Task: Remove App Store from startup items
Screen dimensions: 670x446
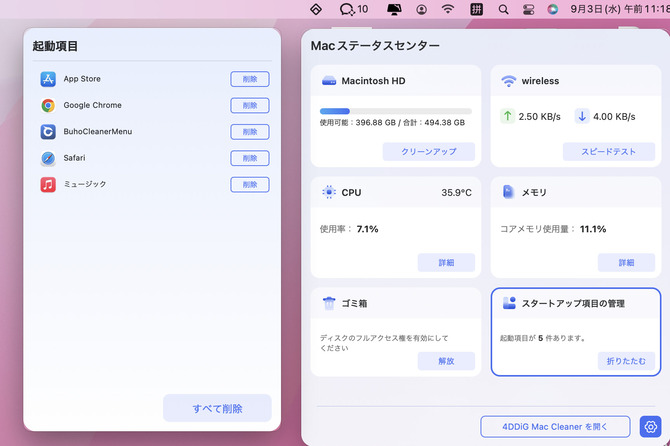Action: [x=250, y=79]
